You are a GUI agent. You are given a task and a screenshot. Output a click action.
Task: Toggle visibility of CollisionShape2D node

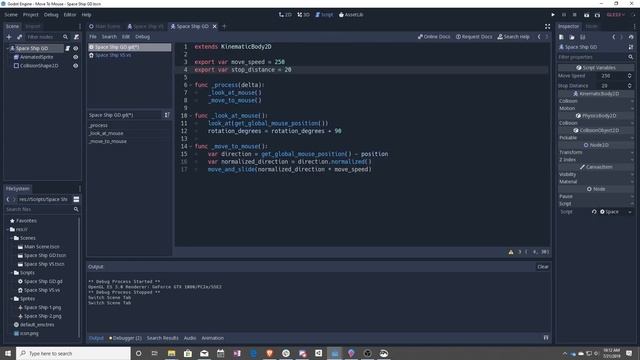76,66
